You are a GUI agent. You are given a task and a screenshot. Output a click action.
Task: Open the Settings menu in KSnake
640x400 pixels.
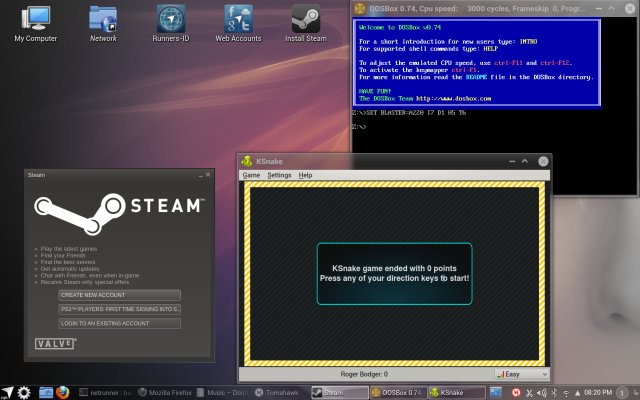coord(279,175)
